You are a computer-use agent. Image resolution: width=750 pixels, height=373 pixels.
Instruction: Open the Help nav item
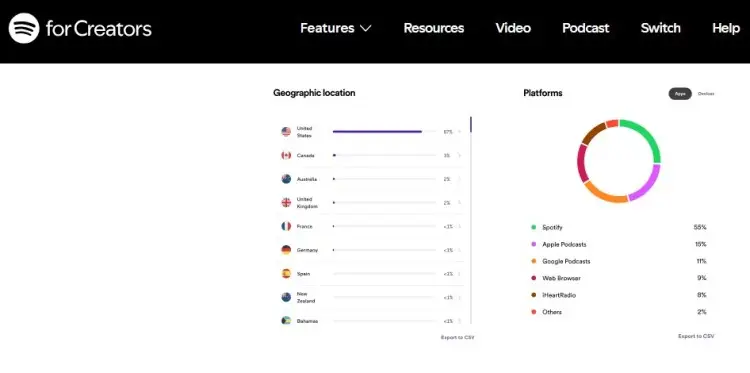[726, 28]
